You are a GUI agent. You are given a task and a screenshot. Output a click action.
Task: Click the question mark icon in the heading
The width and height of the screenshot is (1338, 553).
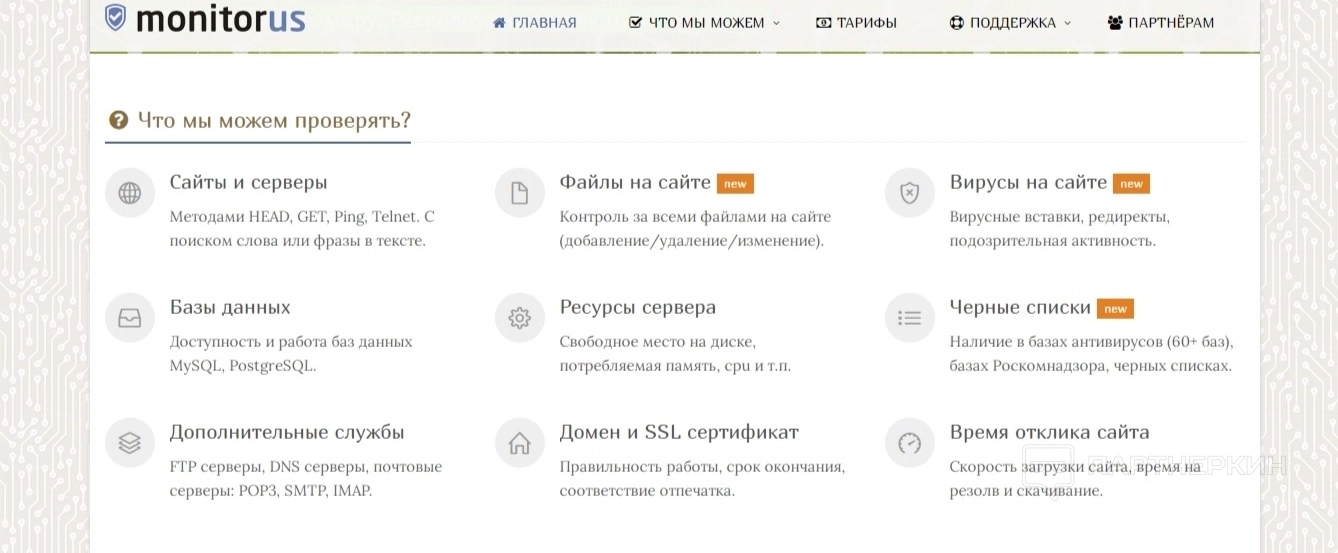pos(119,121)
